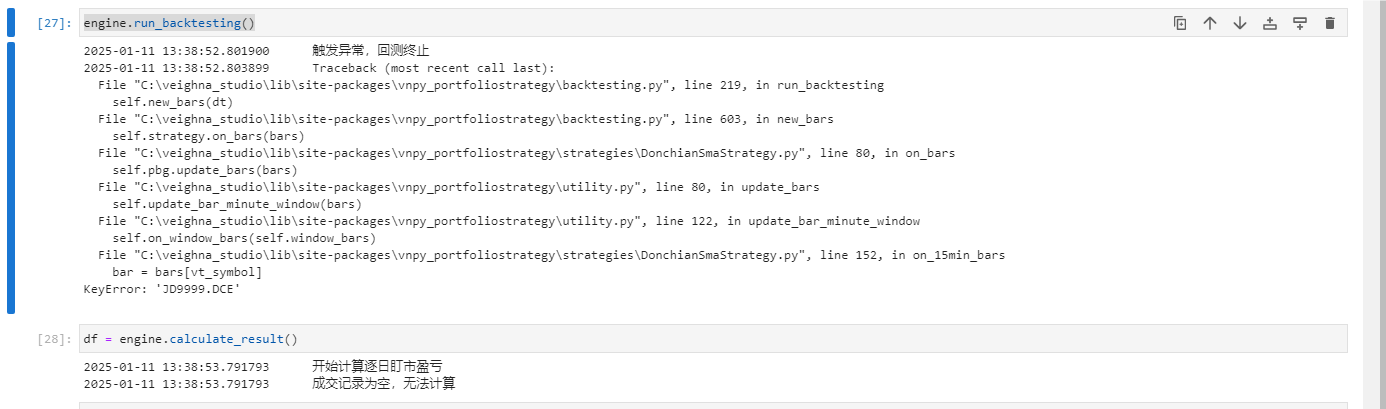The height and width of the screenshot is (409, 1386).
Task: Insert a new cell below
Action: (x=1300, y=23)
